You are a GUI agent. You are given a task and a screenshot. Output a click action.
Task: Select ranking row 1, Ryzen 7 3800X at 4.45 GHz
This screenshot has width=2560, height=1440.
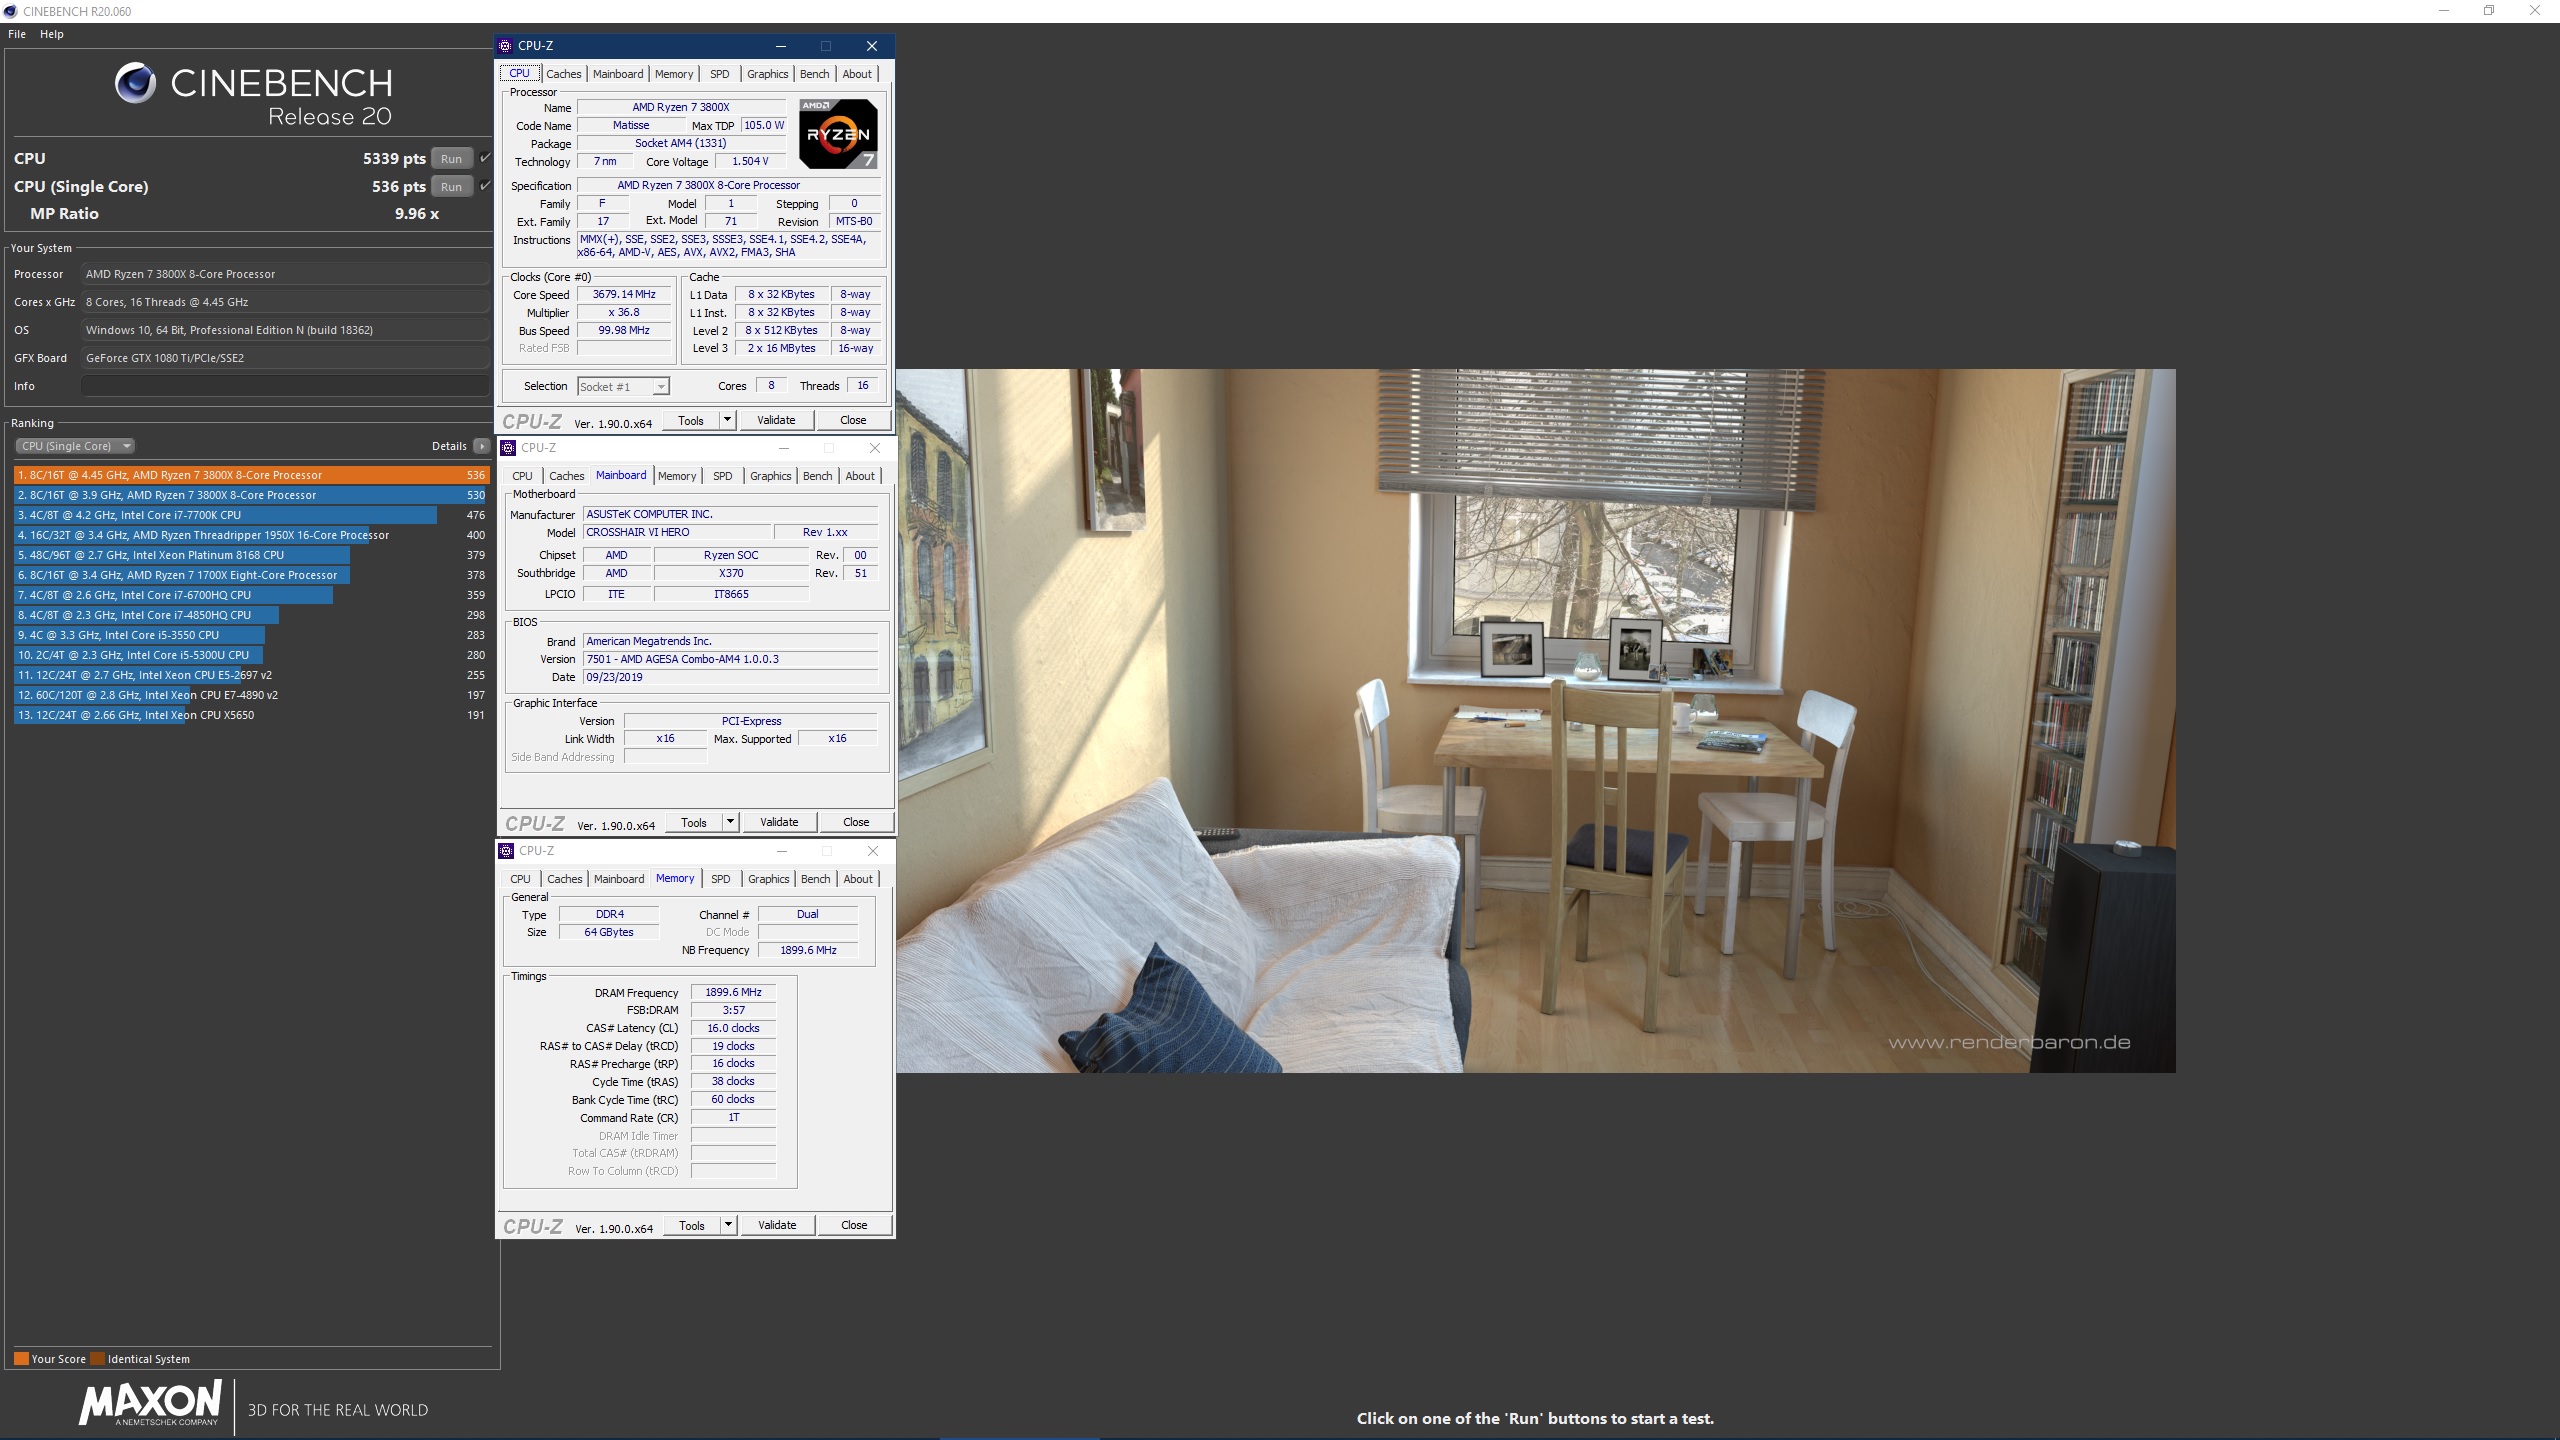(x=251, y=475)
